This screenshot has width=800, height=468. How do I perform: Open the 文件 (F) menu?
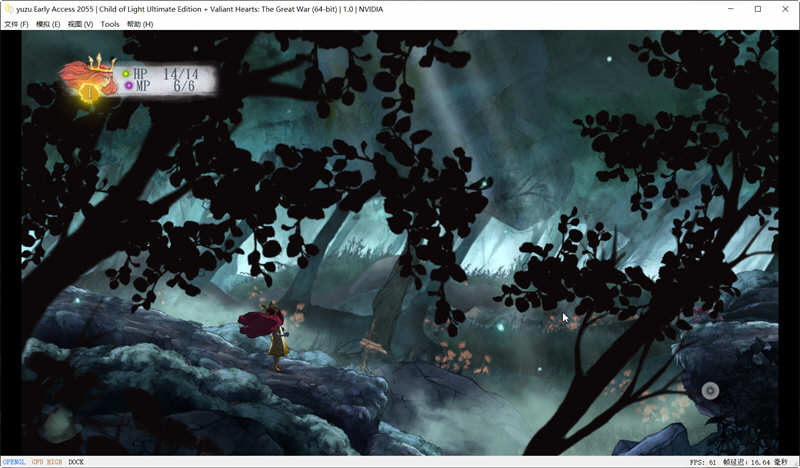(x=16, y=24)
